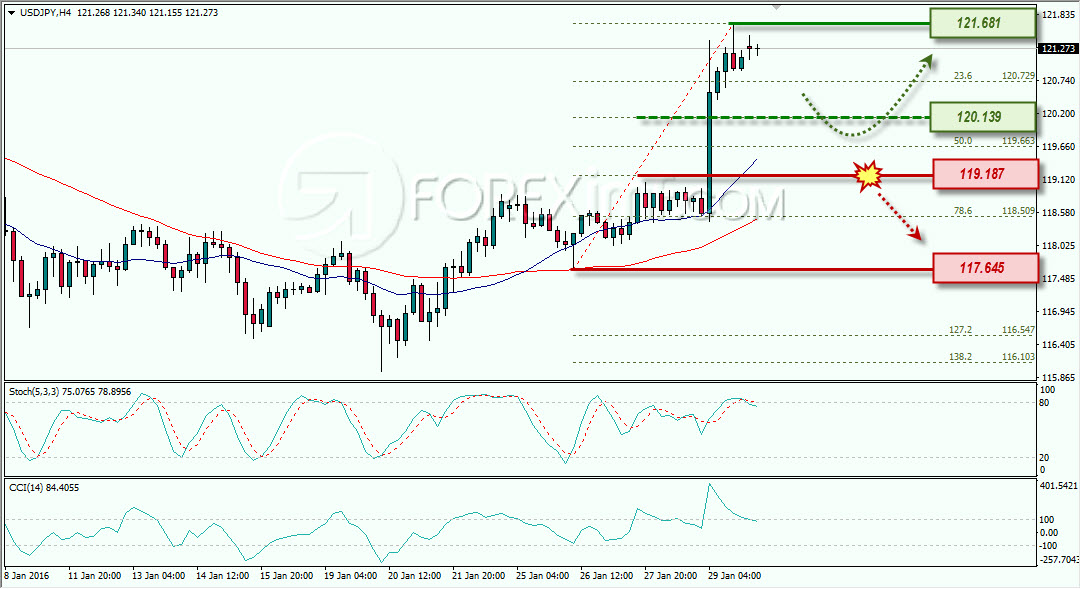The width and height of the screenshot is (1081, 589).
Task: Click the Fibonacci level value 118.509
Action: pyautogui.click(x=1018, y=211)
